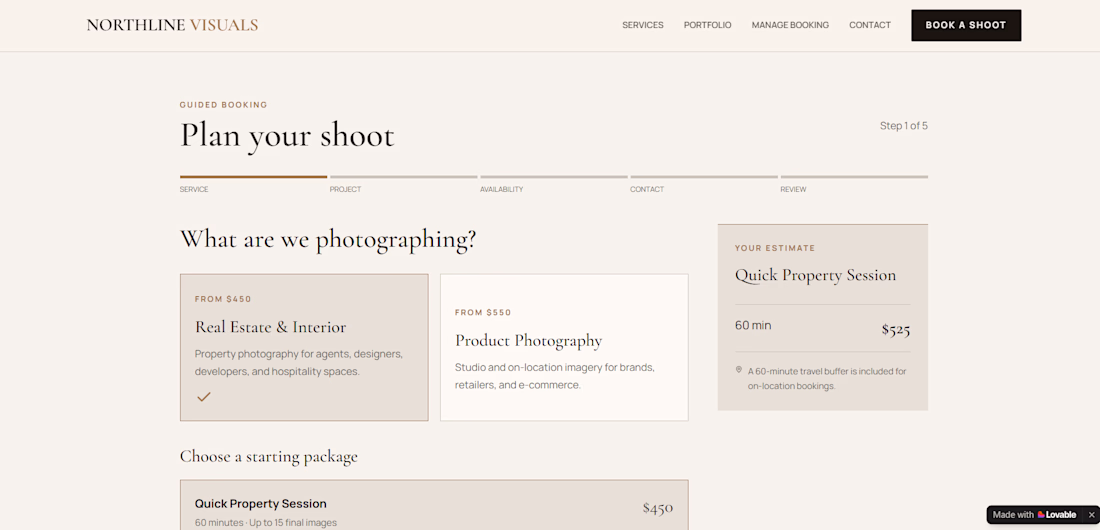Image resolution: width=1100 pixels, height=530 pixels.
Task: Click the FROM $550 label
Action: point(483,312)
